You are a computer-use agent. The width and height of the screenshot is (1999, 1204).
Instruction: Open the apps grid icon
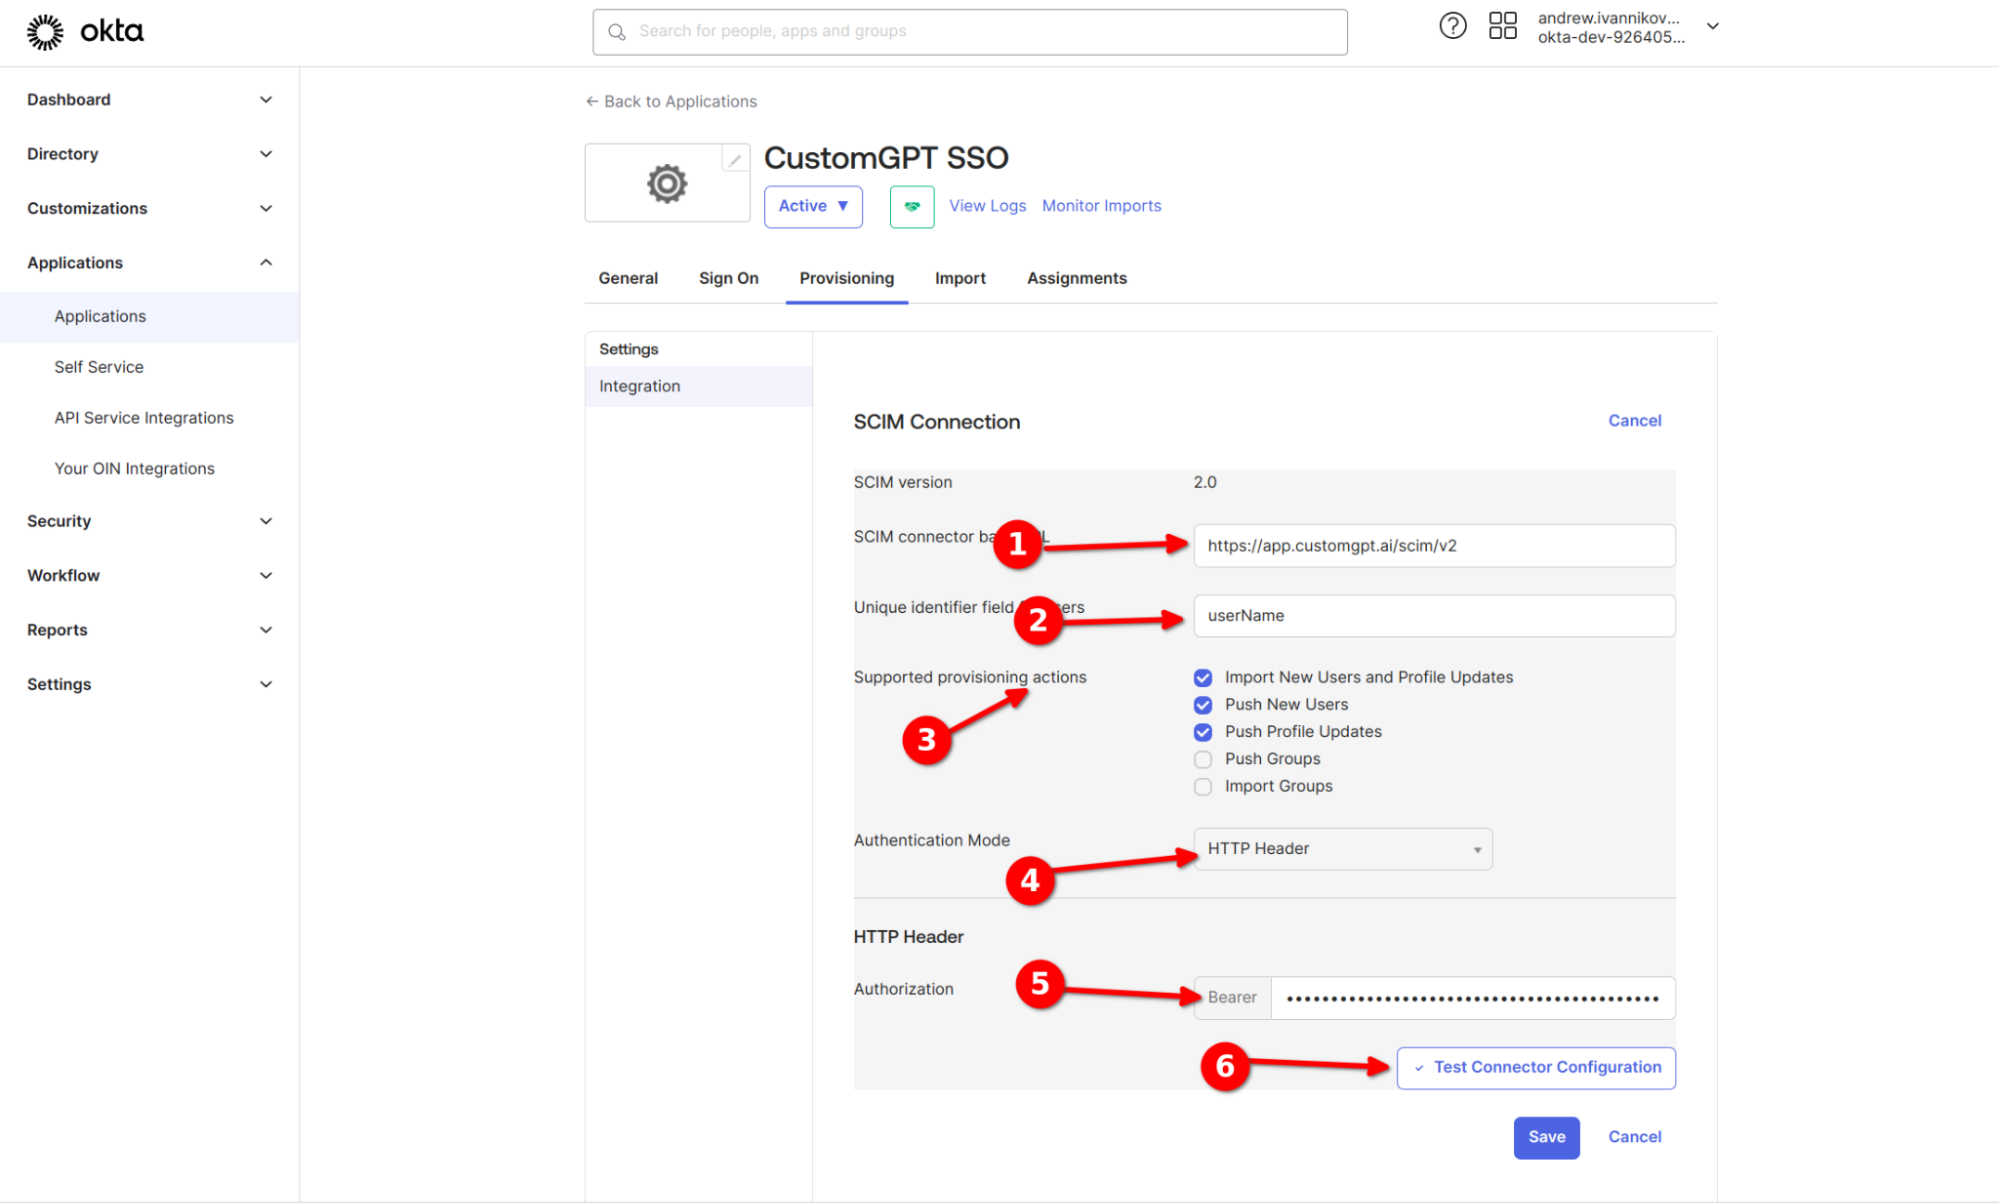[x=1502, y=26]
